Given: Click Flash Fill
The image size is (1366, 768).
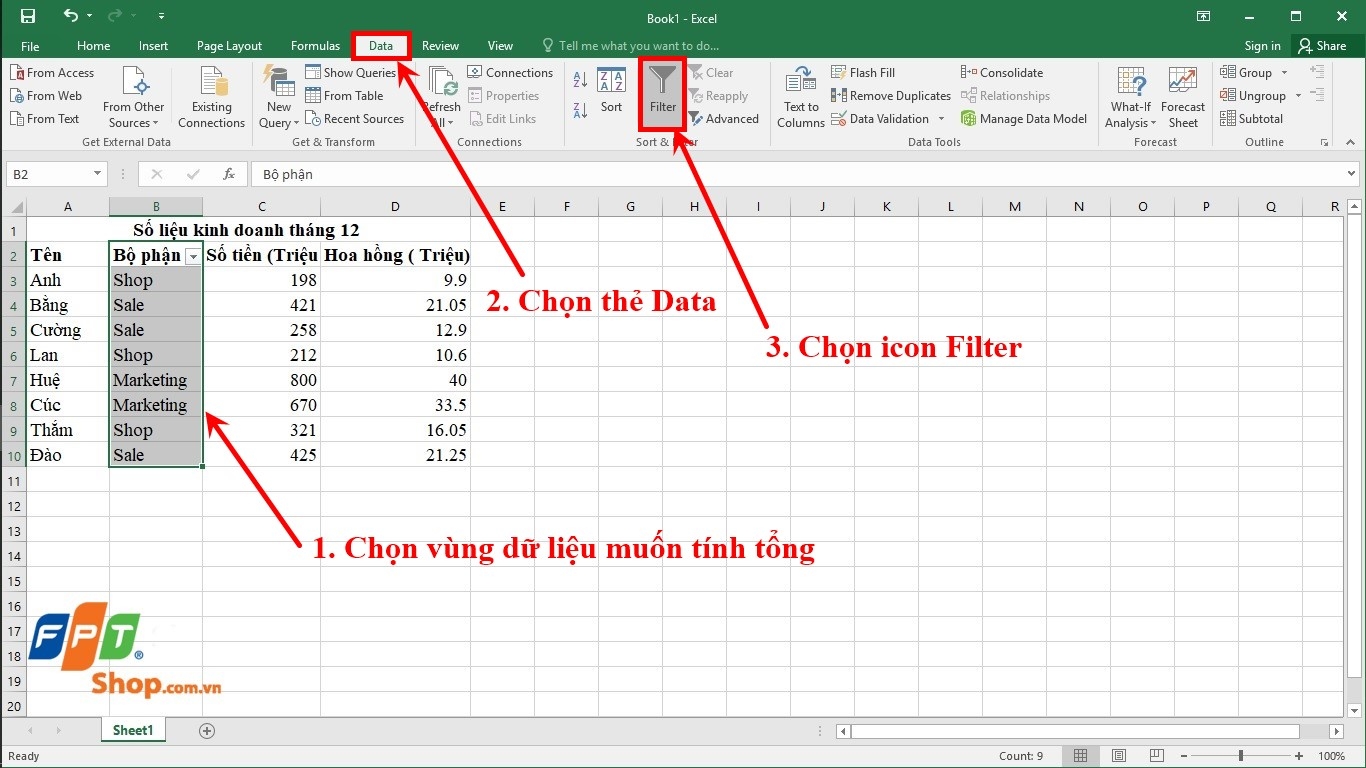Looking at the screenshot, I should [x=863, y=73].
